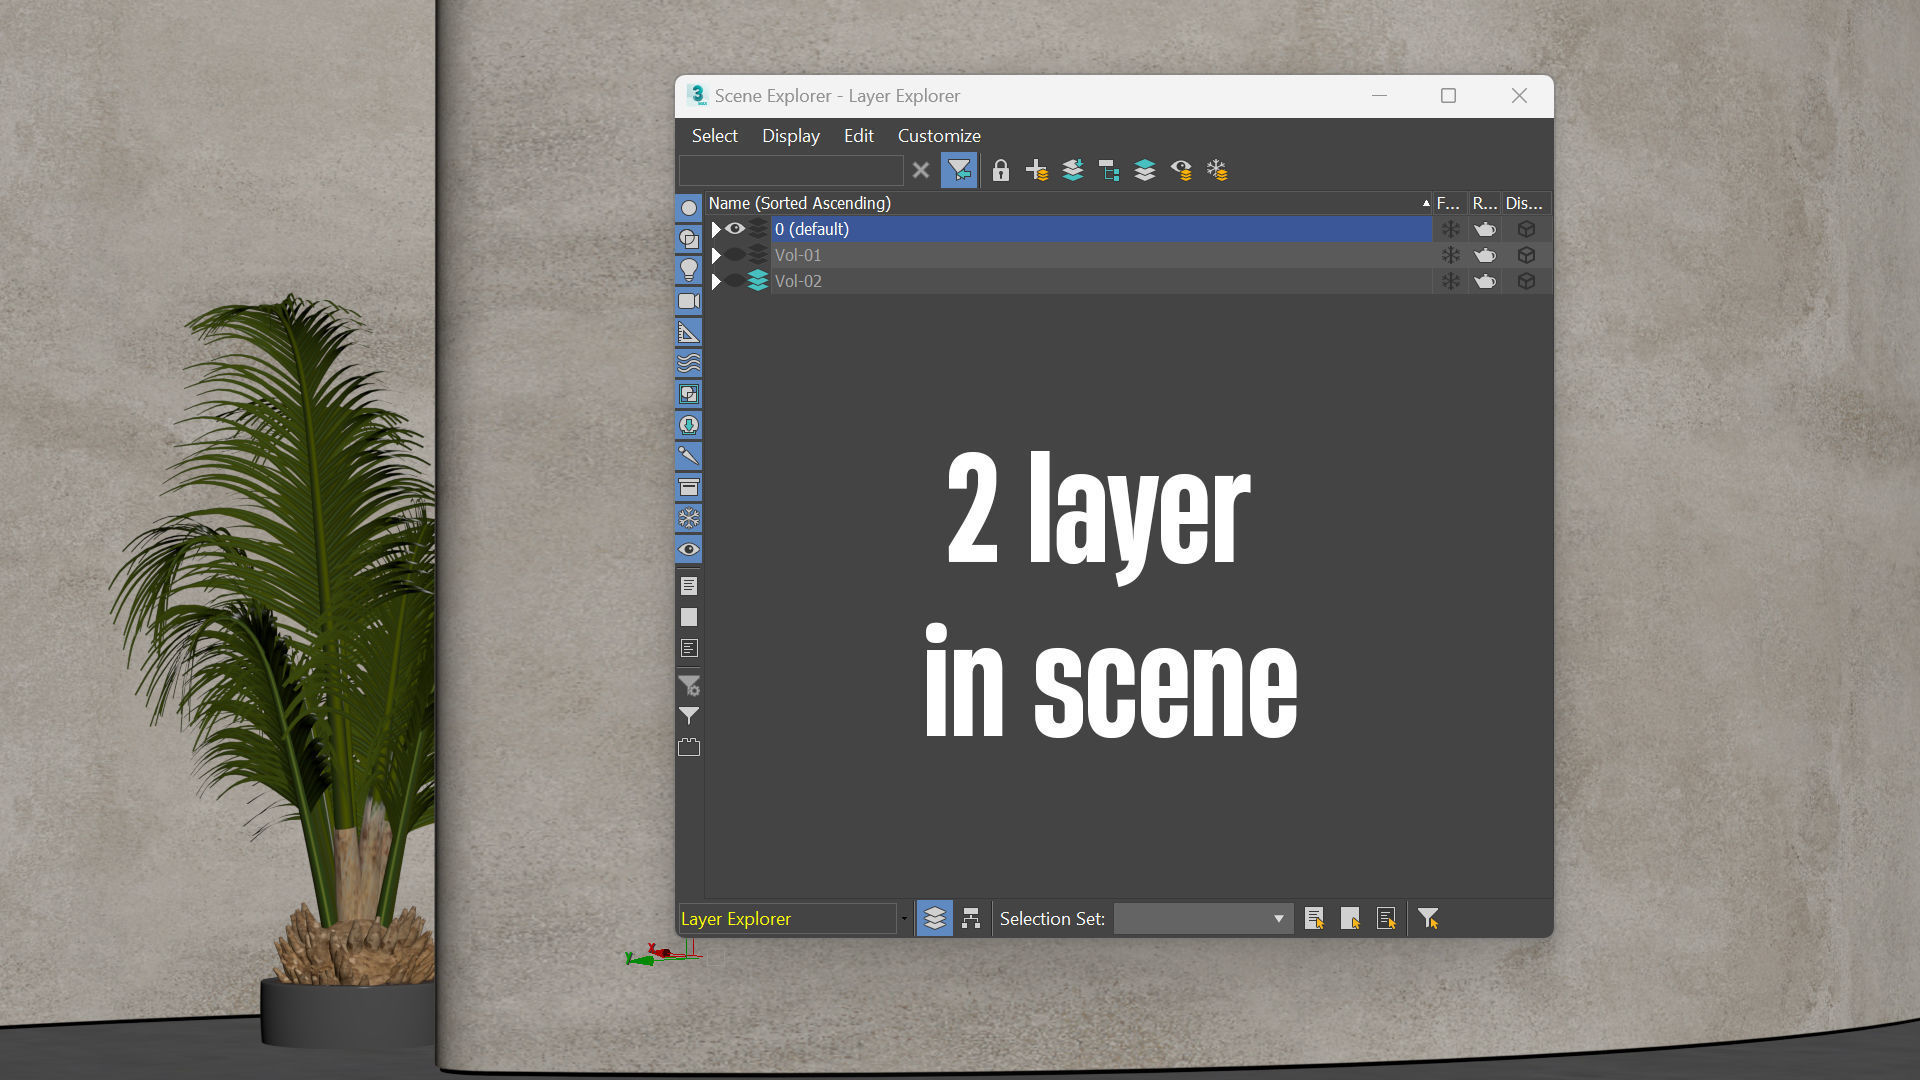Click Freeze/Unfreeze all layers toolbar icon
The height and width of the screenshot is (1080, 1920).
[x=1217, y=170]
